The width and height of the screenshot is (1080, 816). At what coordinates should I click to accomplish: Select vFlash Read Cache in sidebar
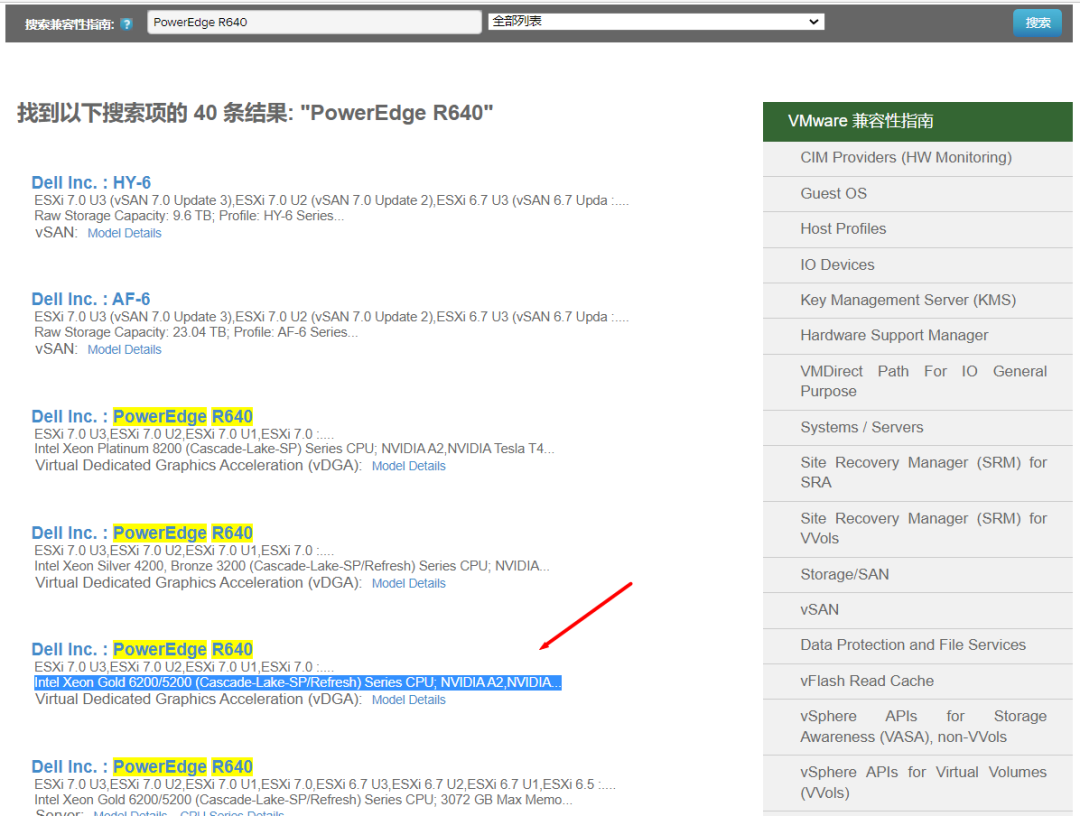click(x=917, y=681)
